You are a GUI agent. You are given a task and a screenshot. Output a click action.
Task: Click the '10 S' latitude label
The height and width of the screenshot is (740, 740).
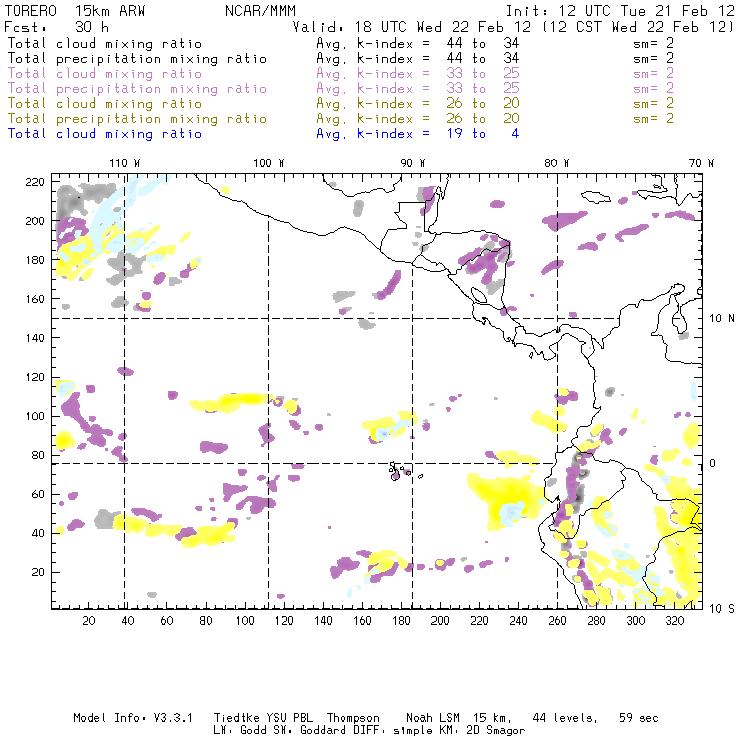[x=722, y=609]
